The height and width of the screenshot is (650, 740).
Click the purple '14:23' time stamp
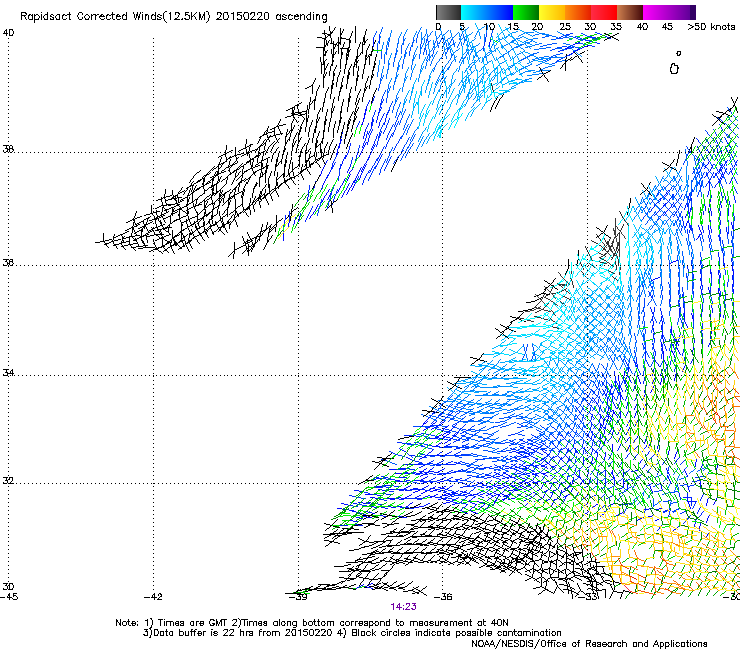pyautogui.click(x=404, y=607)
